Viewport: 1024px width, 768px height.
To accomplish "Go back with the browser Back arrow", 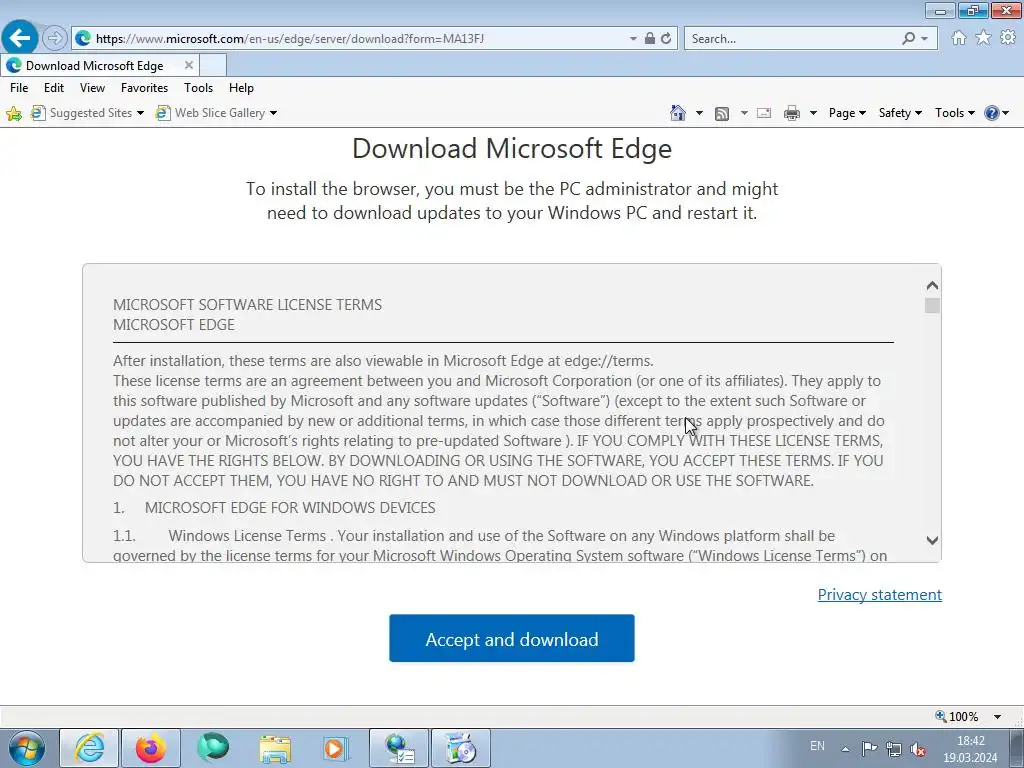I will pos(20,38).
